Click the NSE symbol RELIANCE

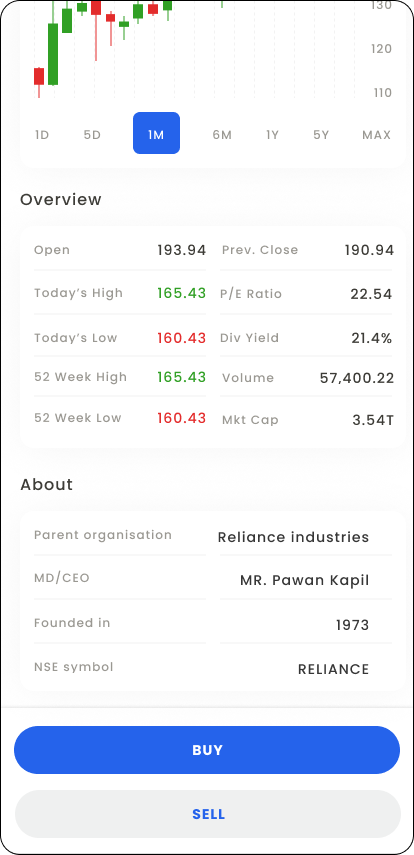point(333,669)
